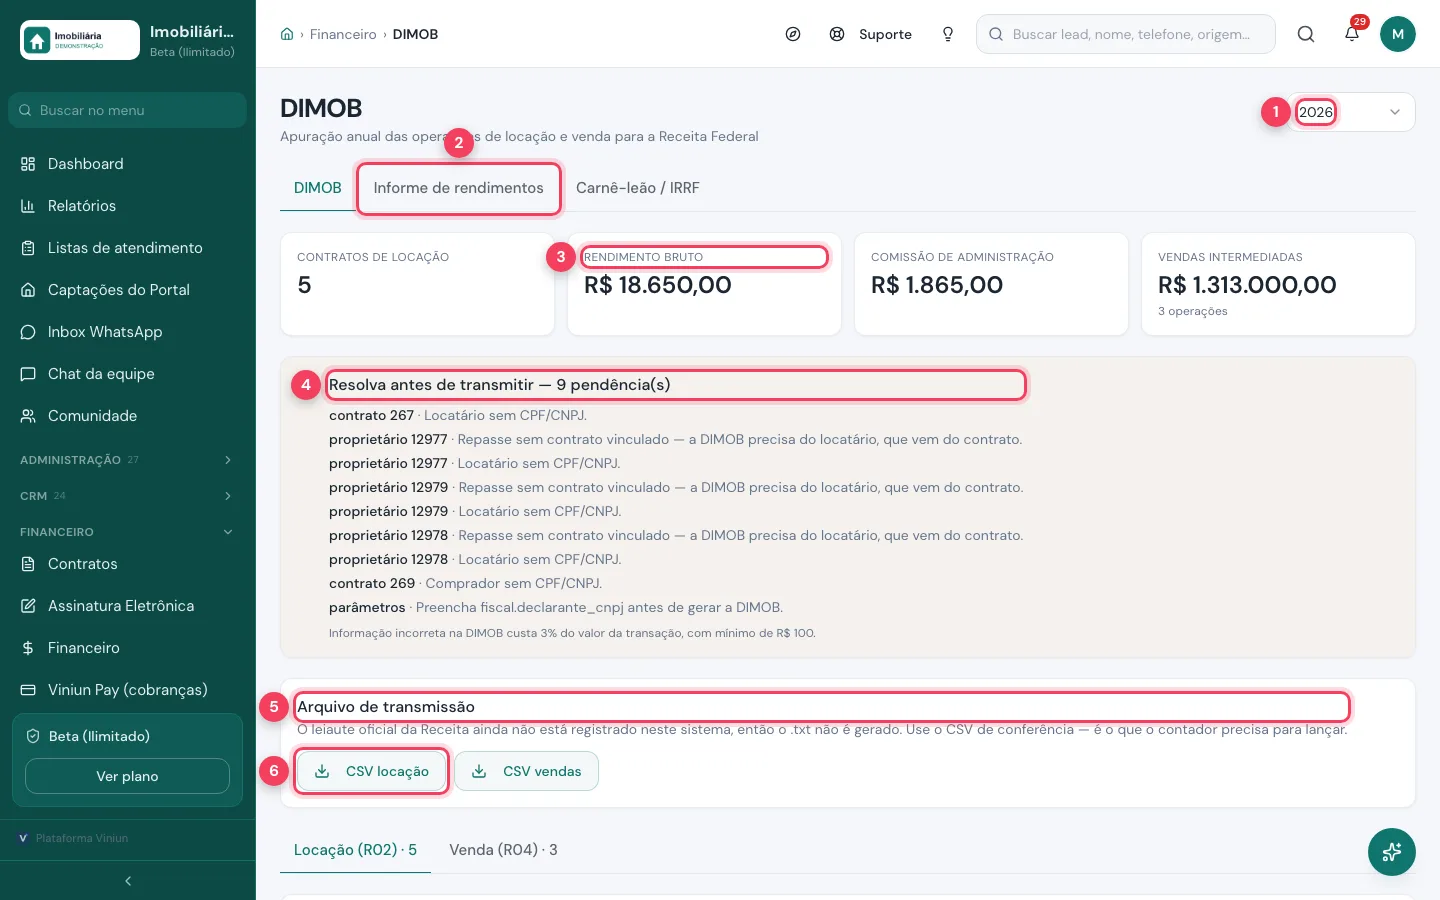1440x900 pixels.
Task: Click the Suporte link in header
Action: tap(885, 34)
